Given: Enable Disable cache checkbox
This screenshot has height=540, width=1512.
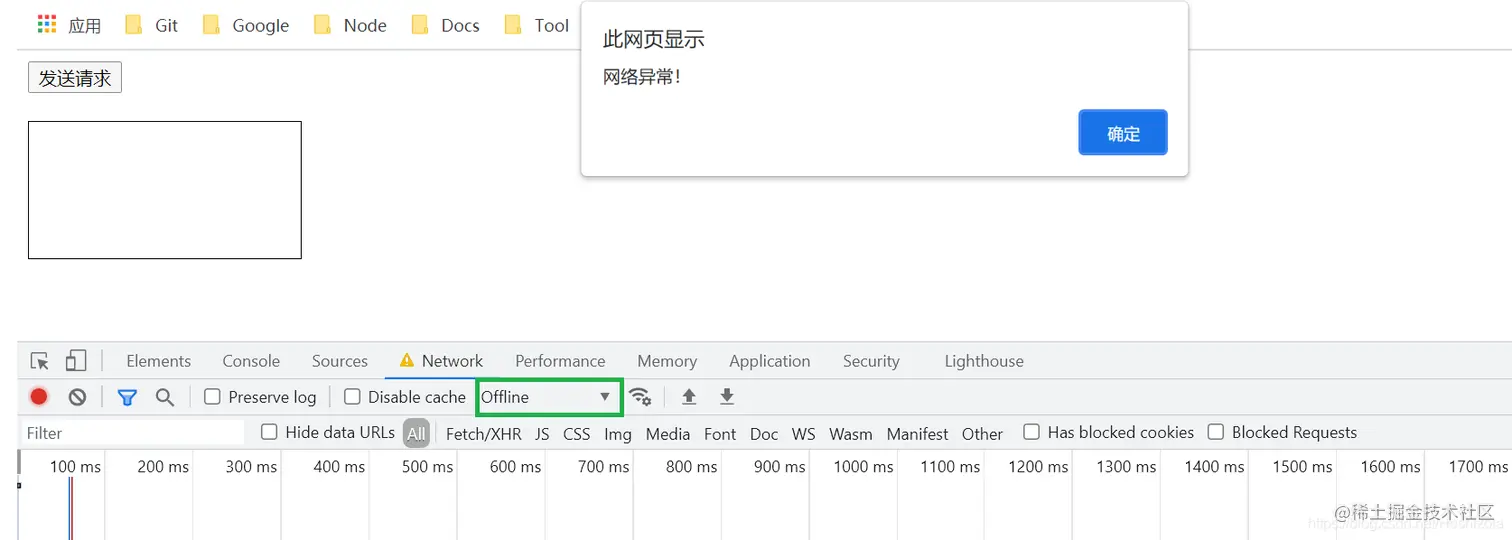Looking at the screenshot, I should coord(352,397).
